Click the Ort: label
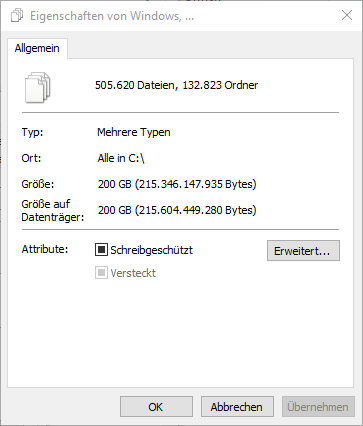Viewport: 363px width, 426px height. click(31, 158)
